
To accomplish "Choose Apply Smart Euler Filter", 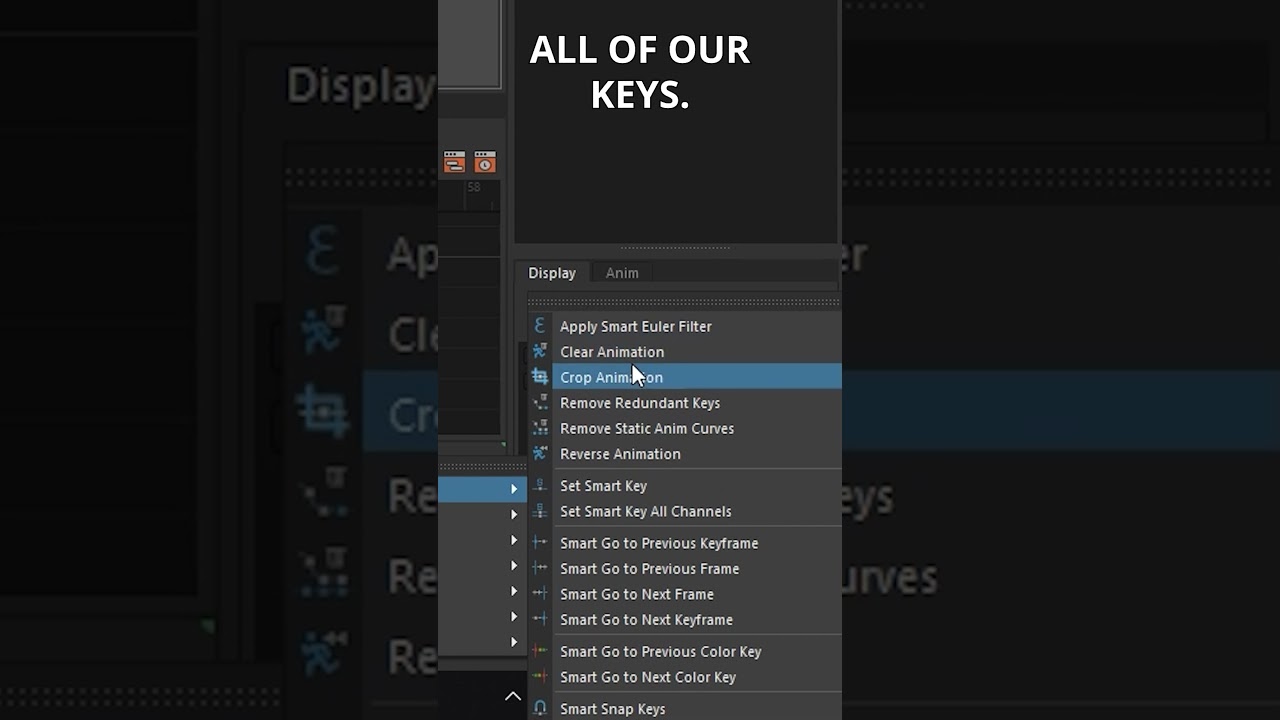I will pyautogui.click(x=685, y=326).
